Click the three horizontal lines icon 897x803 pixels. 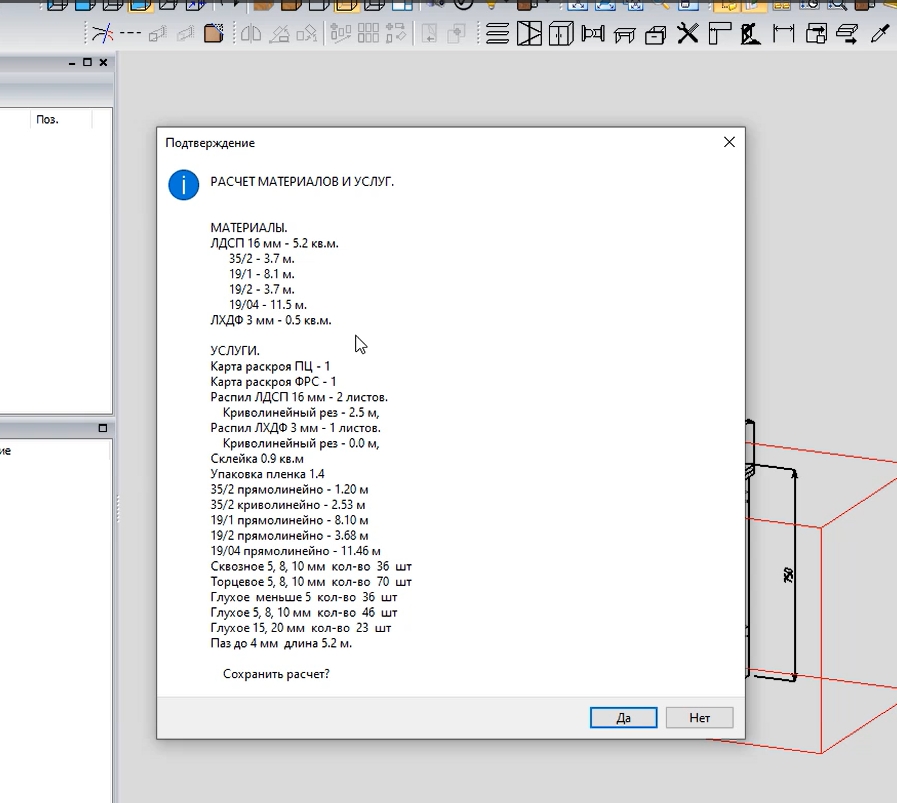click(497, 34)
